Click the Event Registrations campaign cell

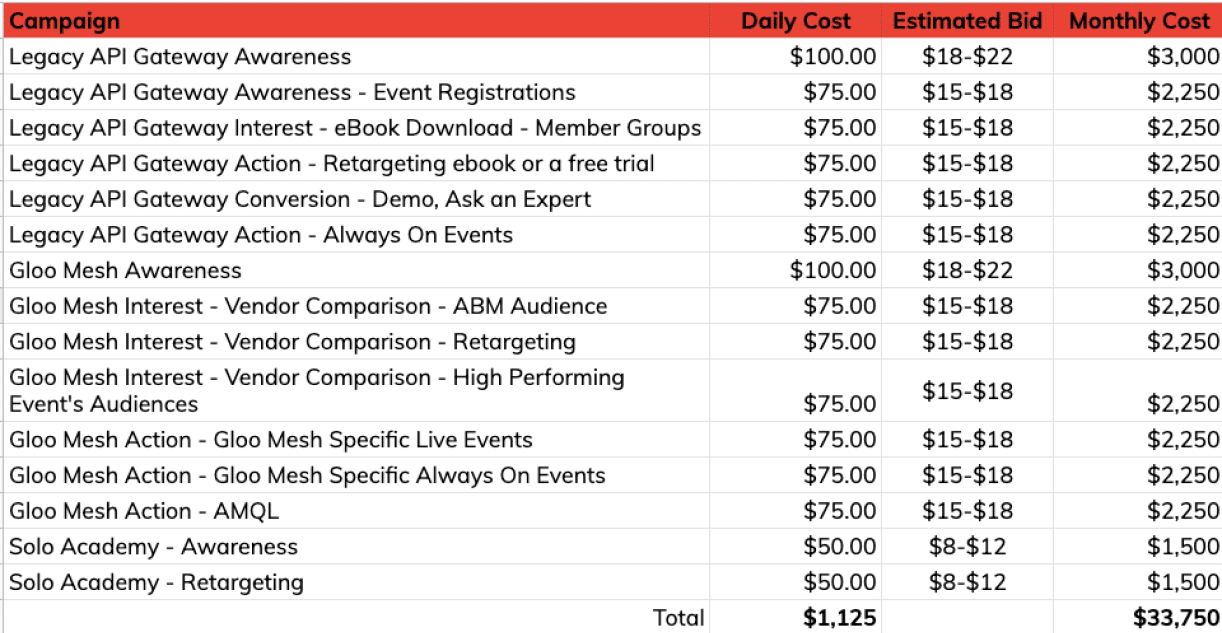pyautogui.click(x=292, y=93)
